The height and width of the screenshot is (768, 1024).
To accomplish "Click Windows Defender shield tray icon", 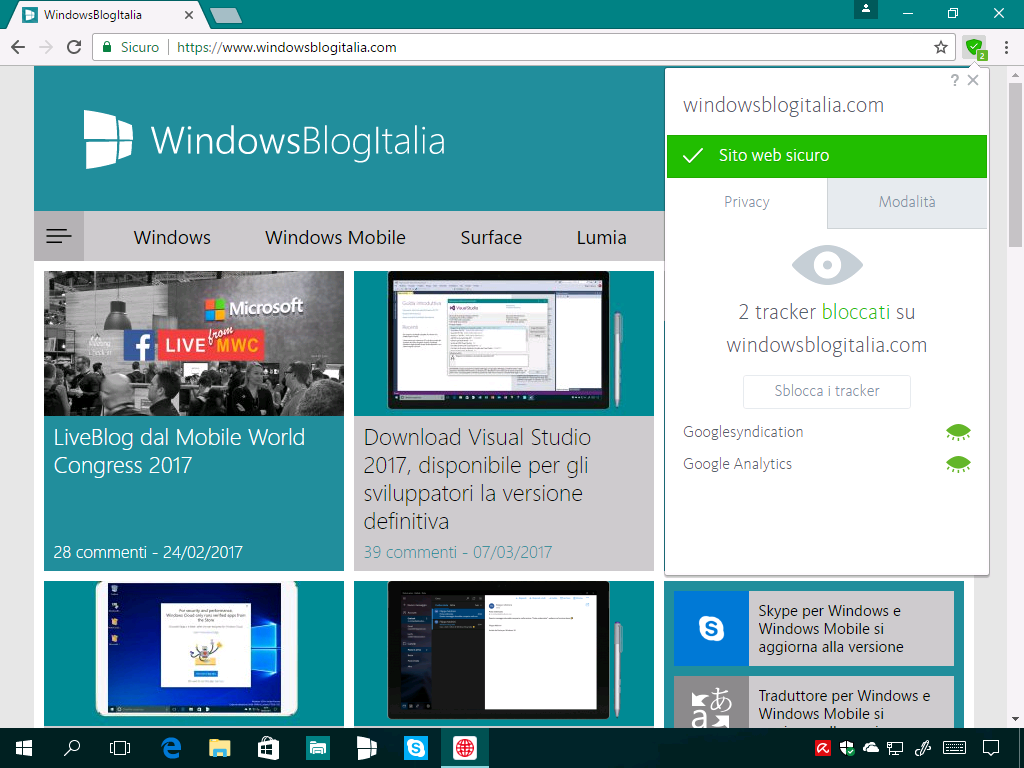I will [x=847, y=748].
